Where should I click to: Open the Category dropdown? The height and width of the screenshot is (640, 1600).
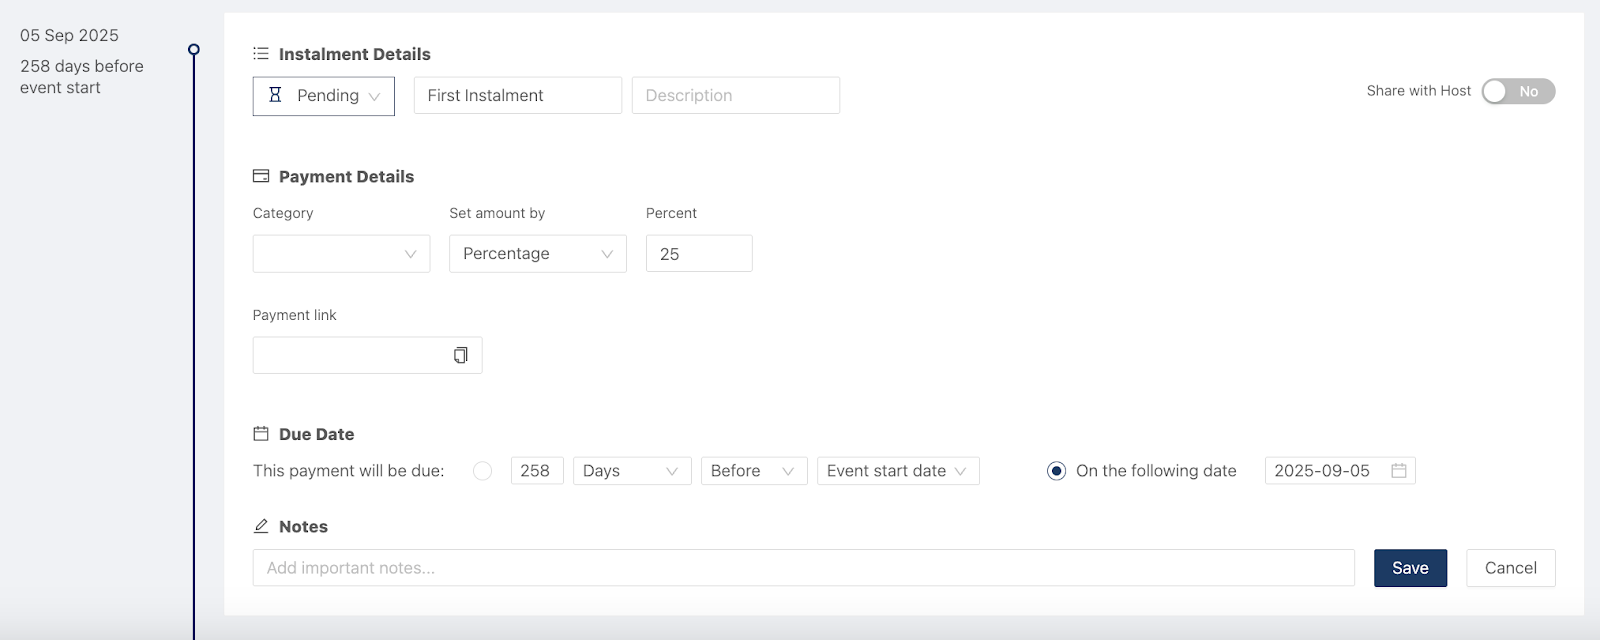tap(341, 254)
